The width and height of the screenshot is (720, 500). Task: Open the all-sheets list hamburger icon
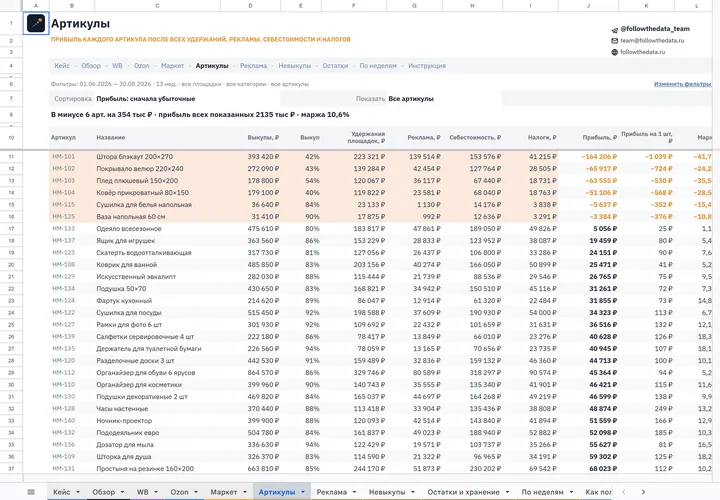tap(31, 492)
